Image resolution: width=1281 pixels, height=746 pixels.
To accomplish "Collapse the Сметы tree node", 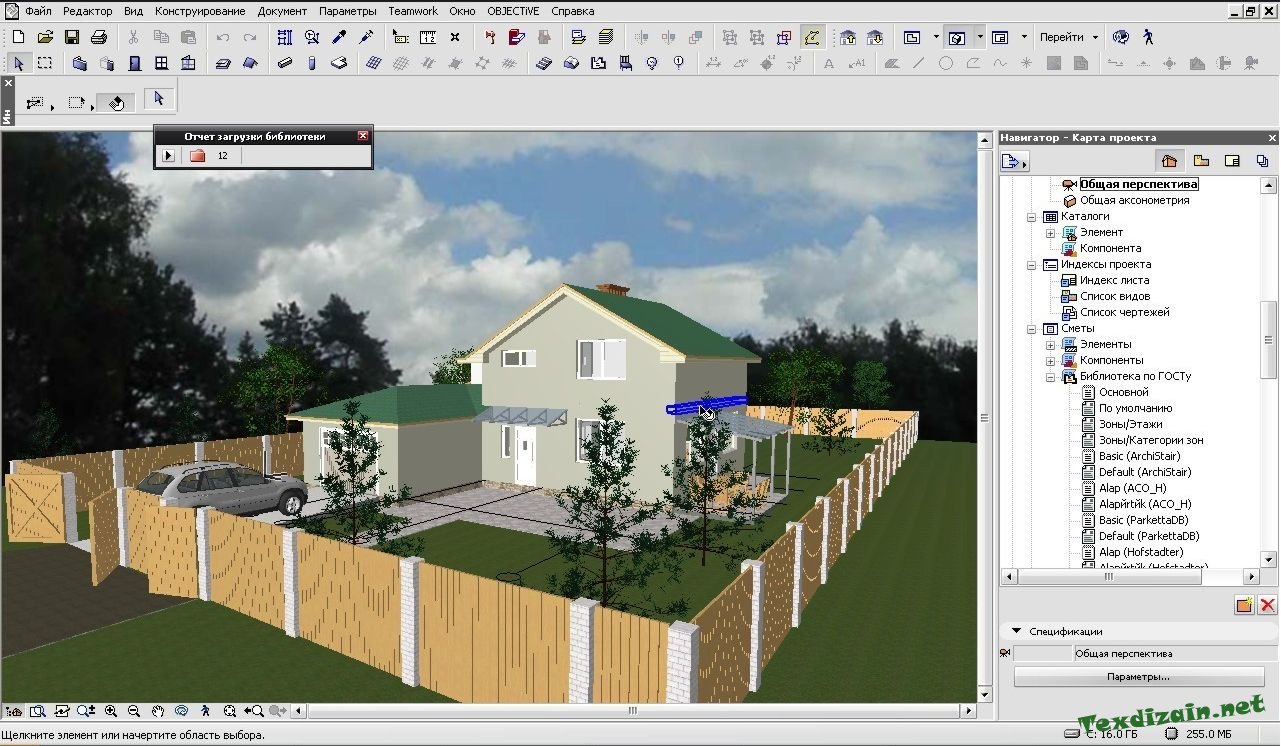I will pos(1032,328).
